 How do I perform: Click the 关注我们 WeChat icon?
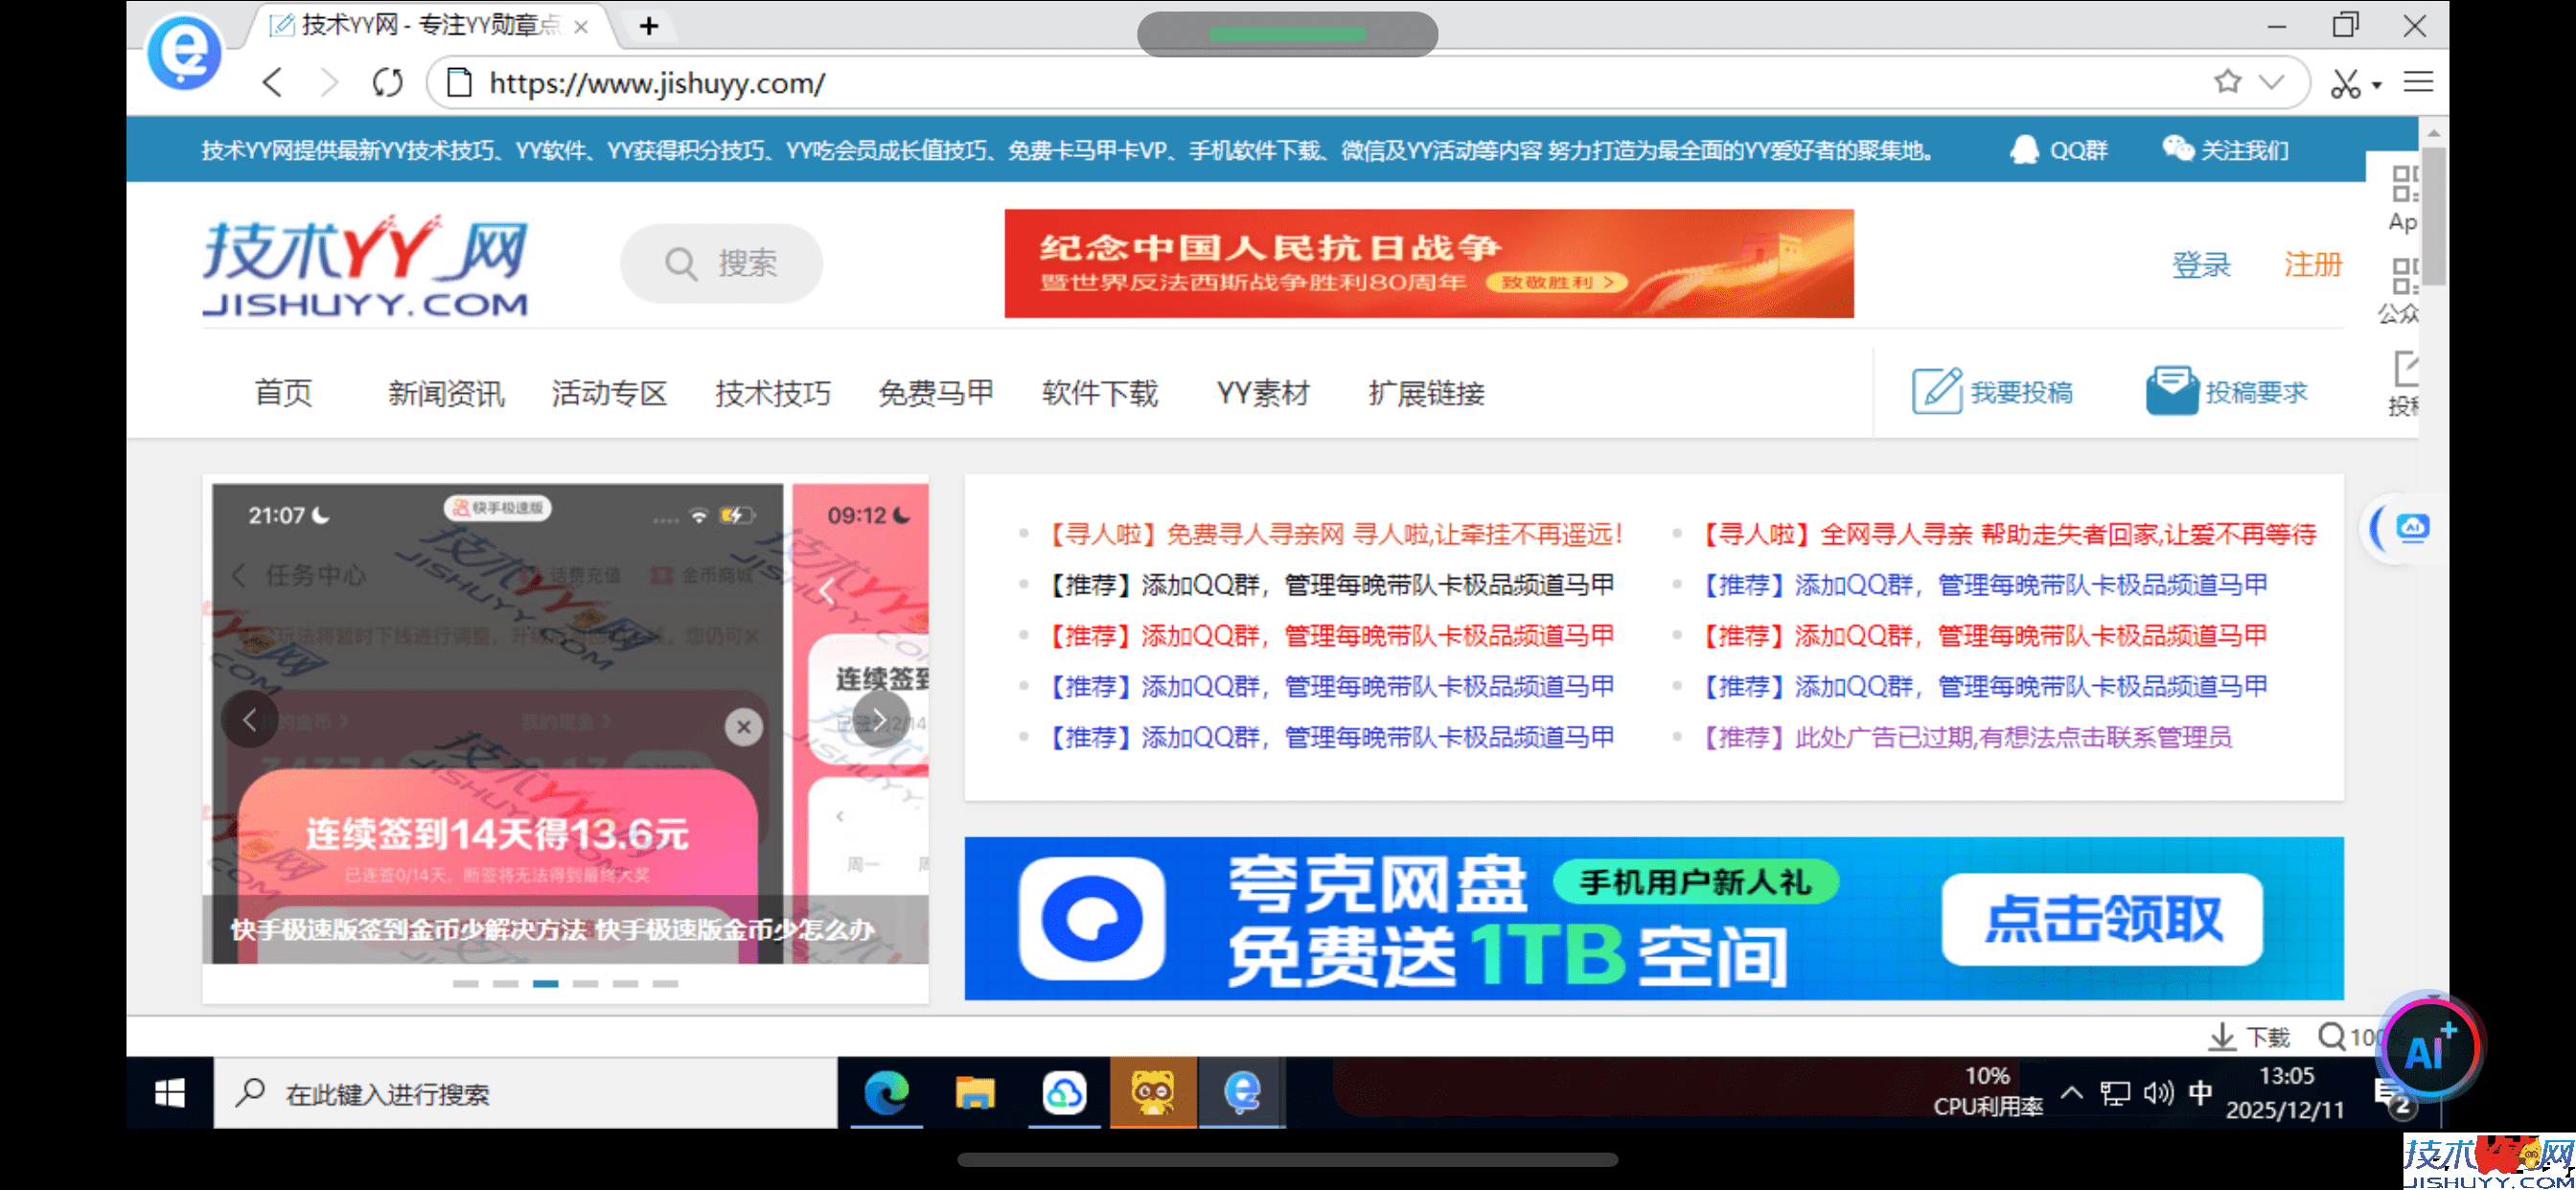(x=2178, y=149)
